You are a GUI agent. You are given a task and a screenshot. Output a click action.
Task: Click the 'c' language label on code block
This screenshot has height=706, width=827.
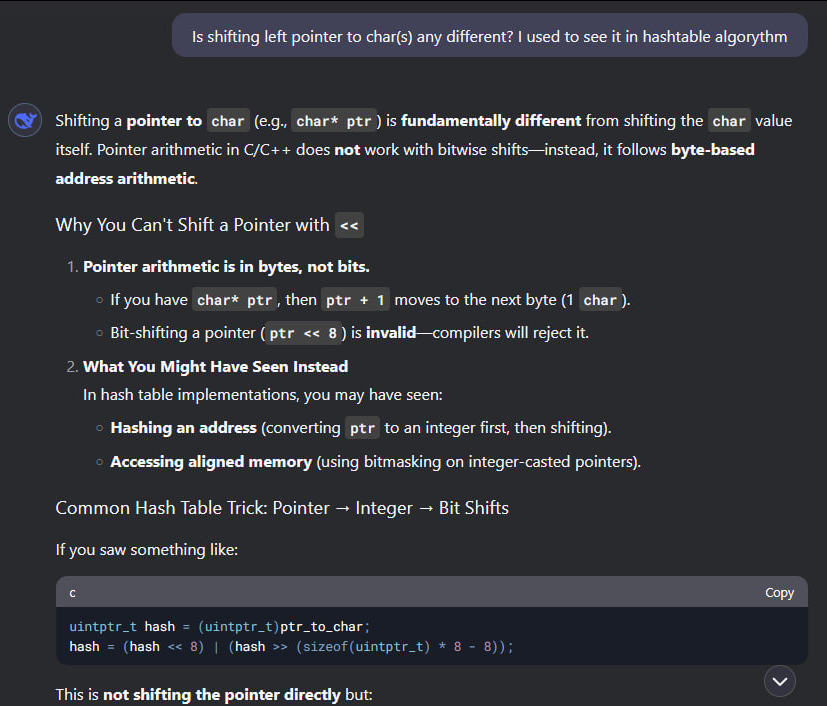click(x=73, y=593)
